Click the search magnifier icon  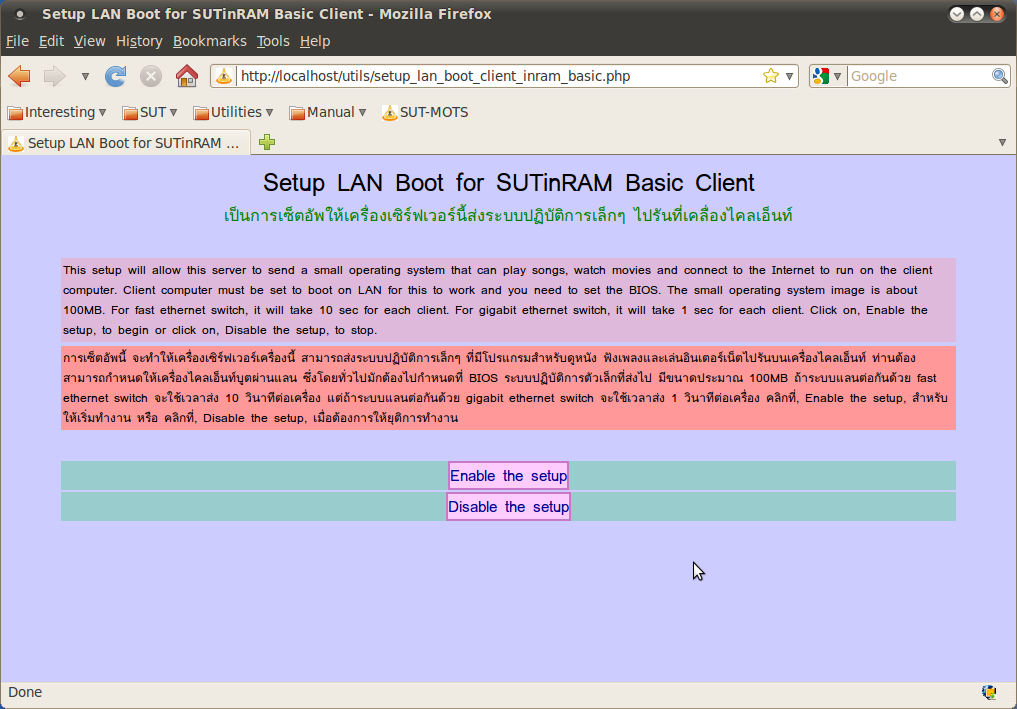[999, 76]
